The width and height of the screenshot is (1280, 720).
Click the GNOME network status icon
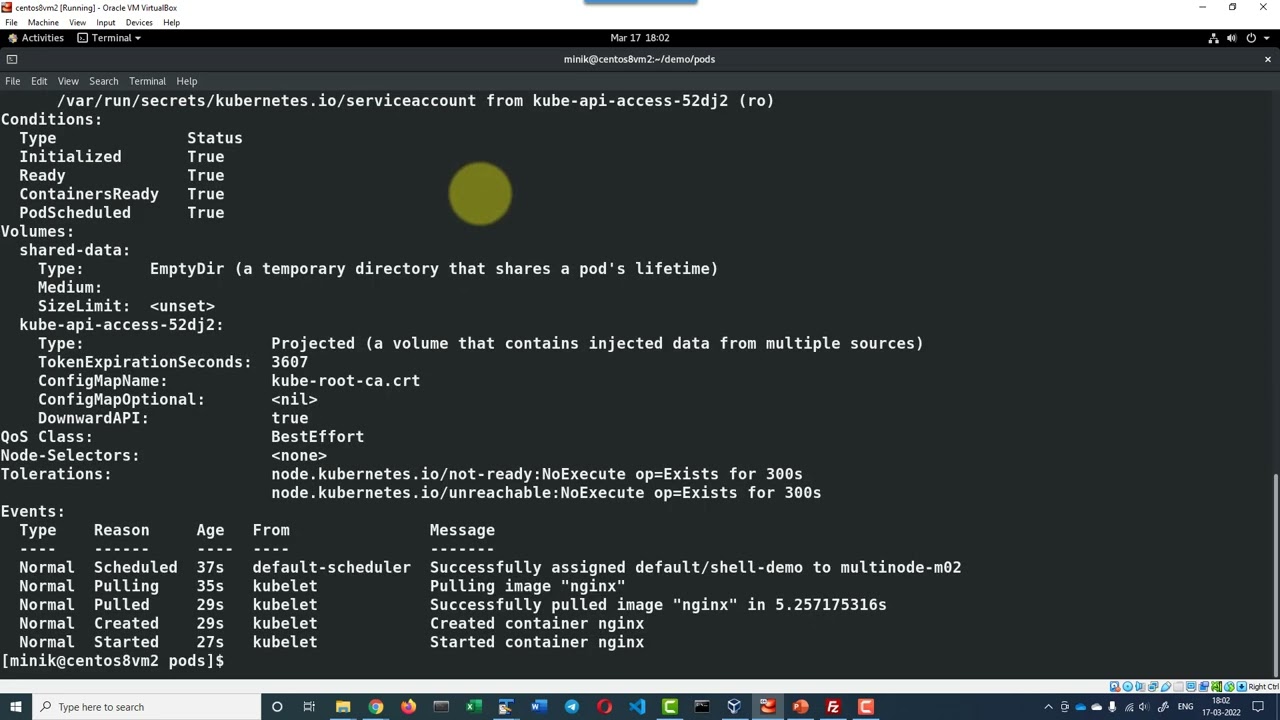pos(1214,38)
